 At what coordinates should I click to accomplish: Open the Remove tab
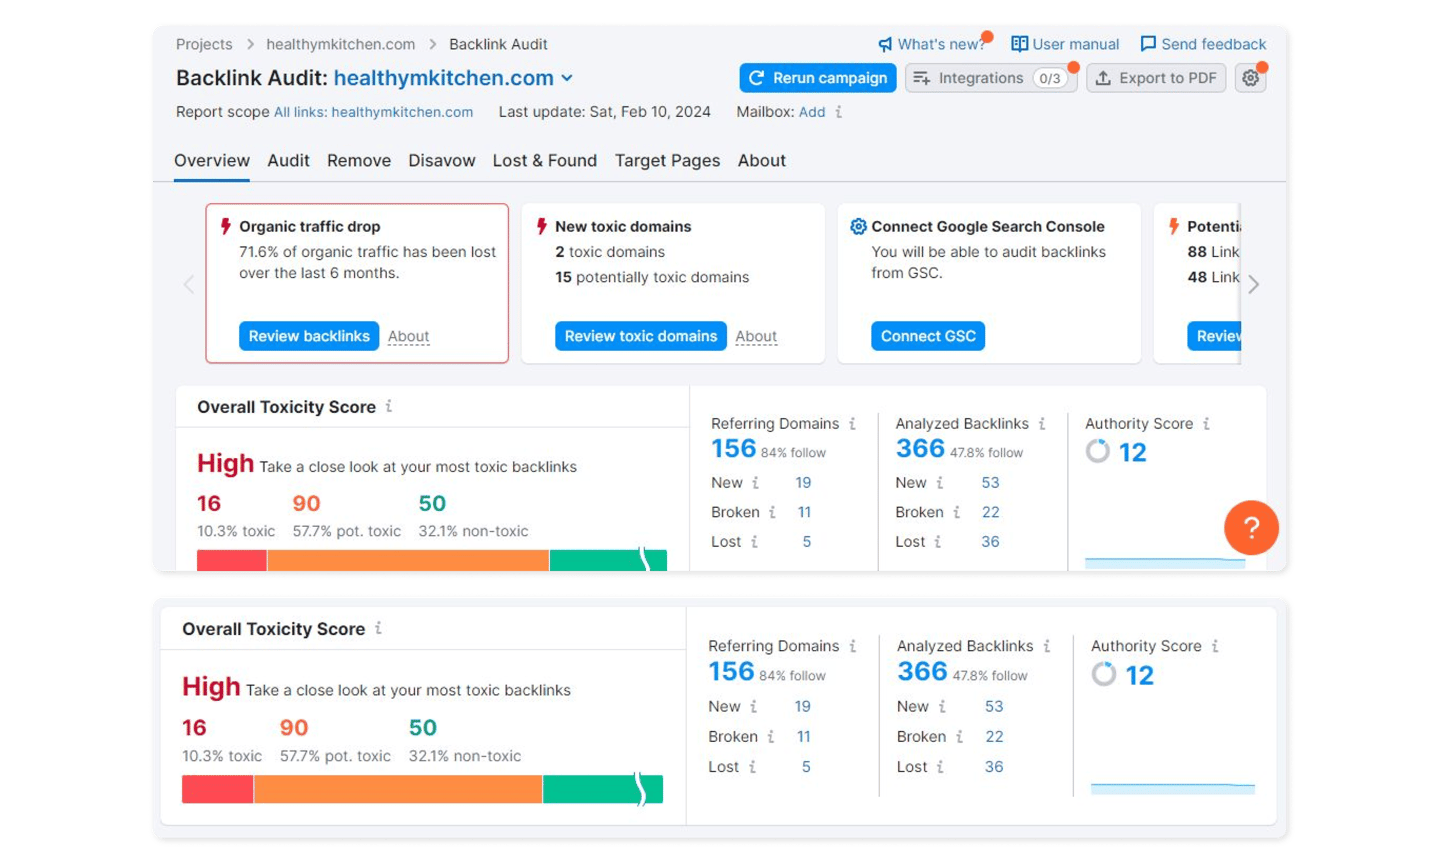tap(359, 160)
